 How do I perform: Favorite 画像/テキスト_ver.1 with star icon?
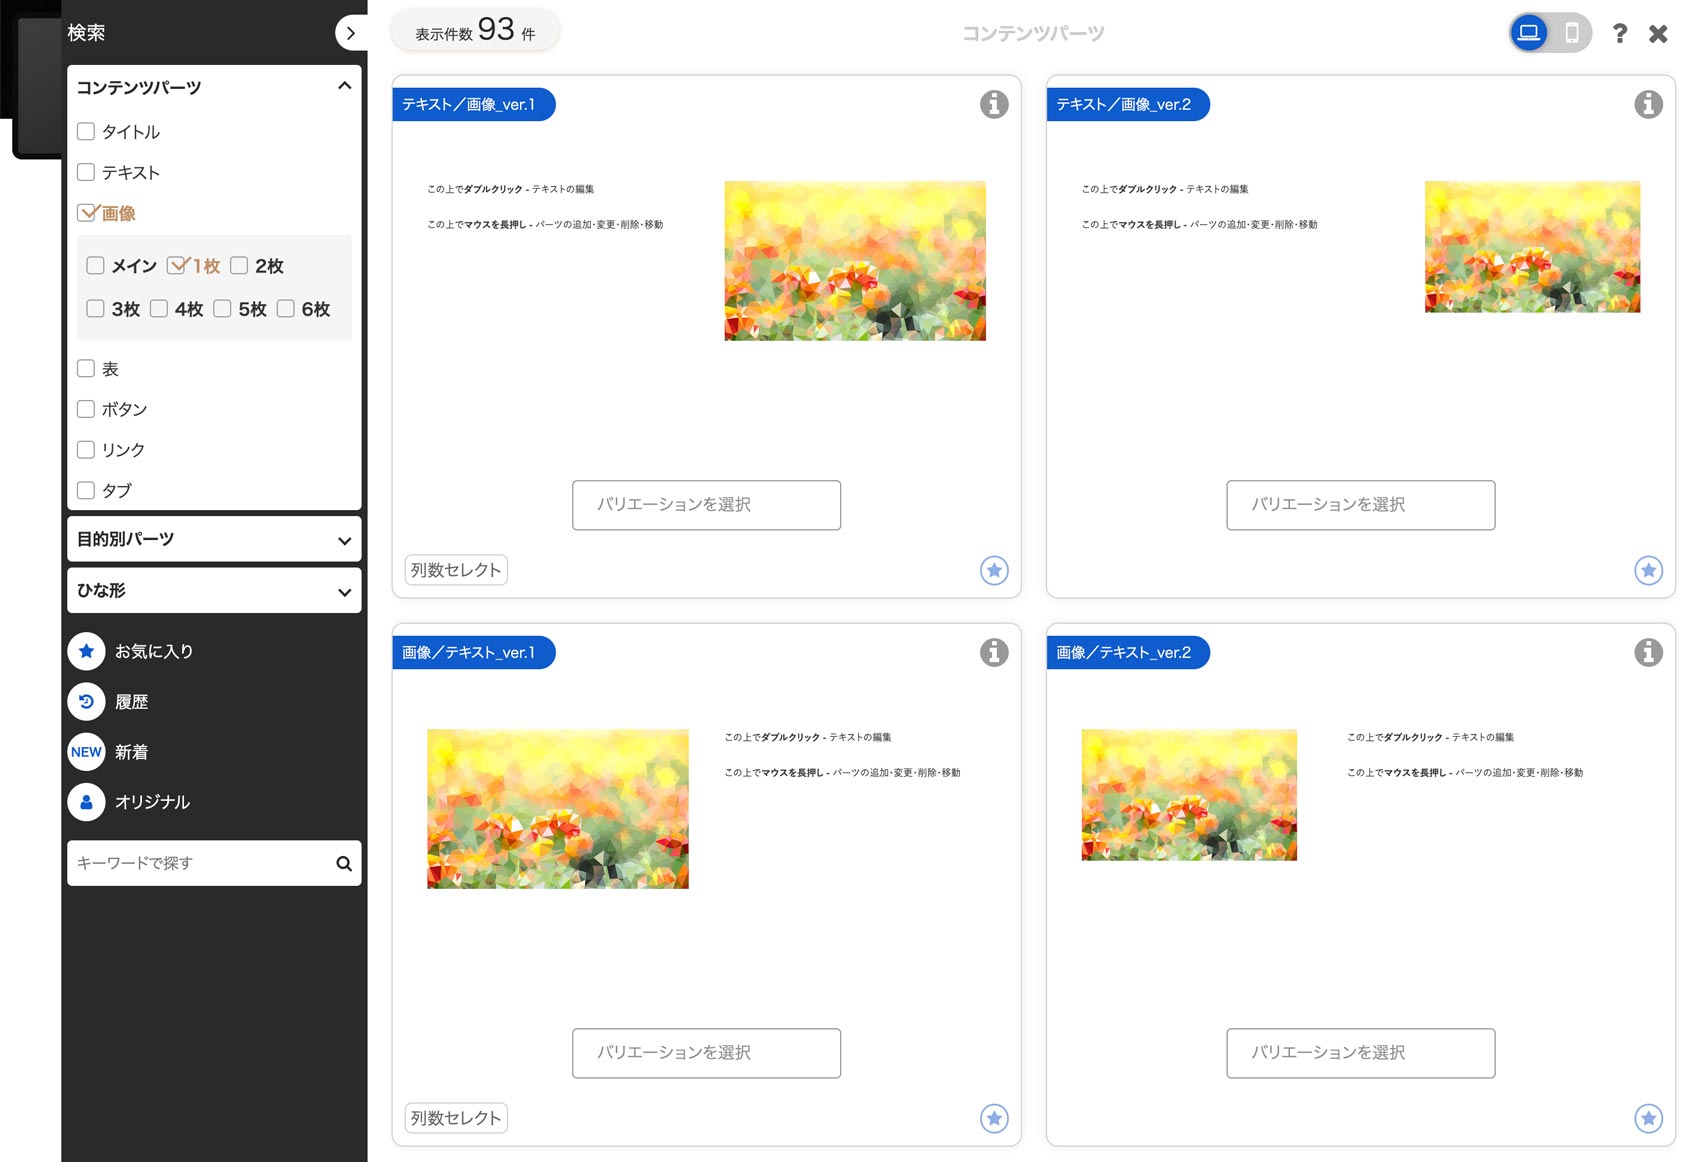tap(994, 1118)
